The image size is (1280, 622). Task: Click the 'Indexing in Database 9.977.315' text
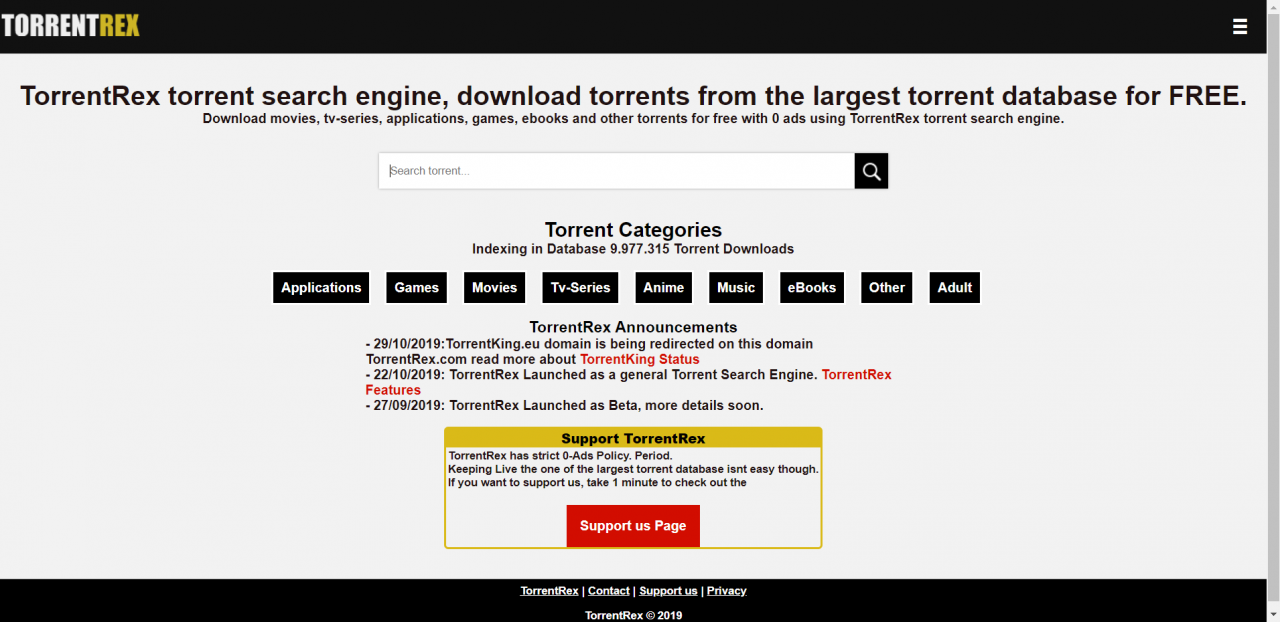[x=633, y=249]
